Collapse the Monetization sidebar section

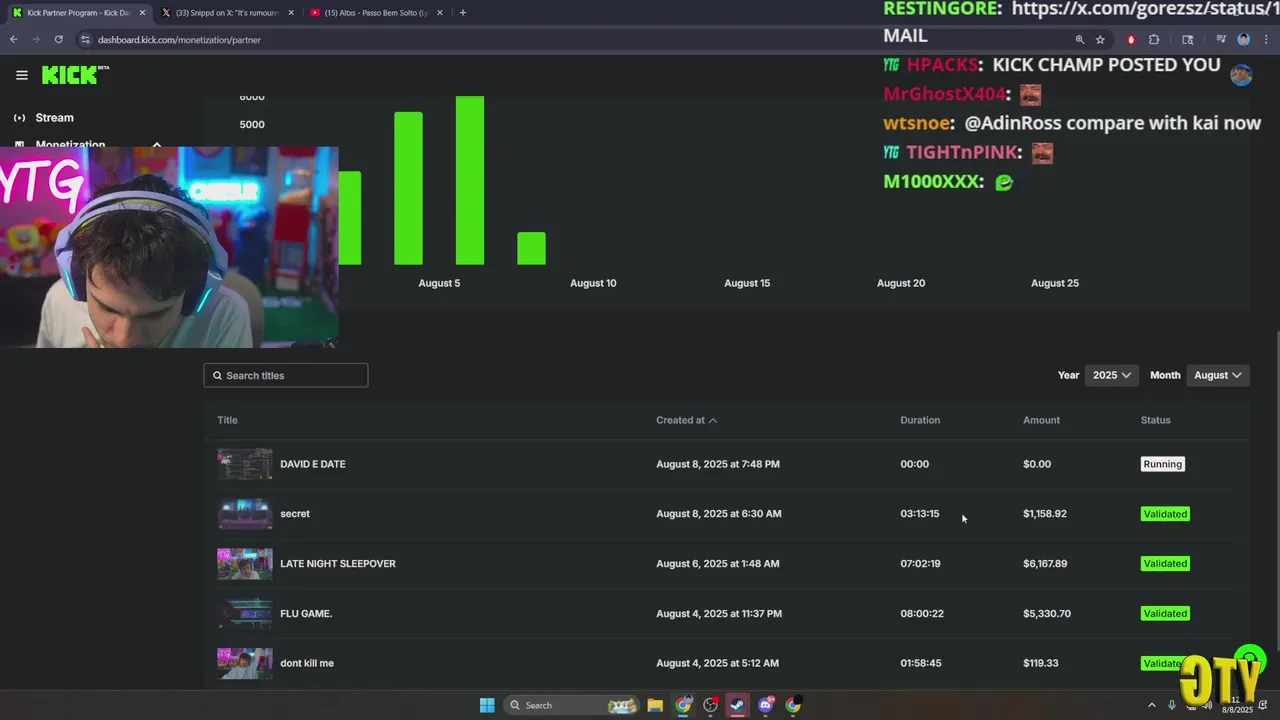[157, 145]
